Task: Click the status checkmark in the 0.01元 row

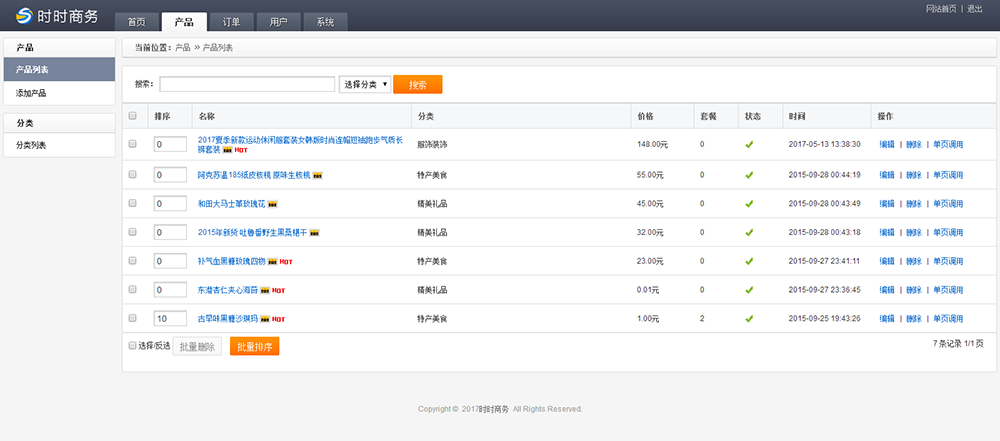Action: point(749,290)
